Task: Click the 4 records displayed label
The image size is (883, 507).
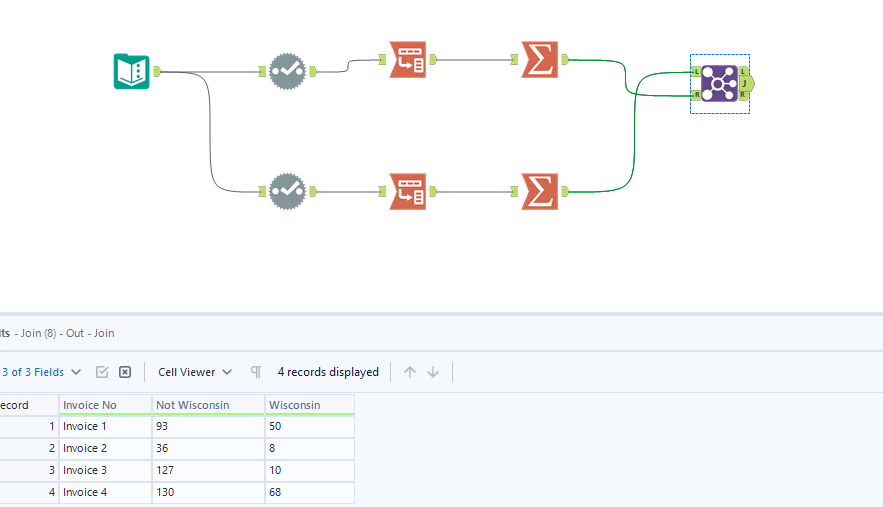Action: [x=328, y=372]
